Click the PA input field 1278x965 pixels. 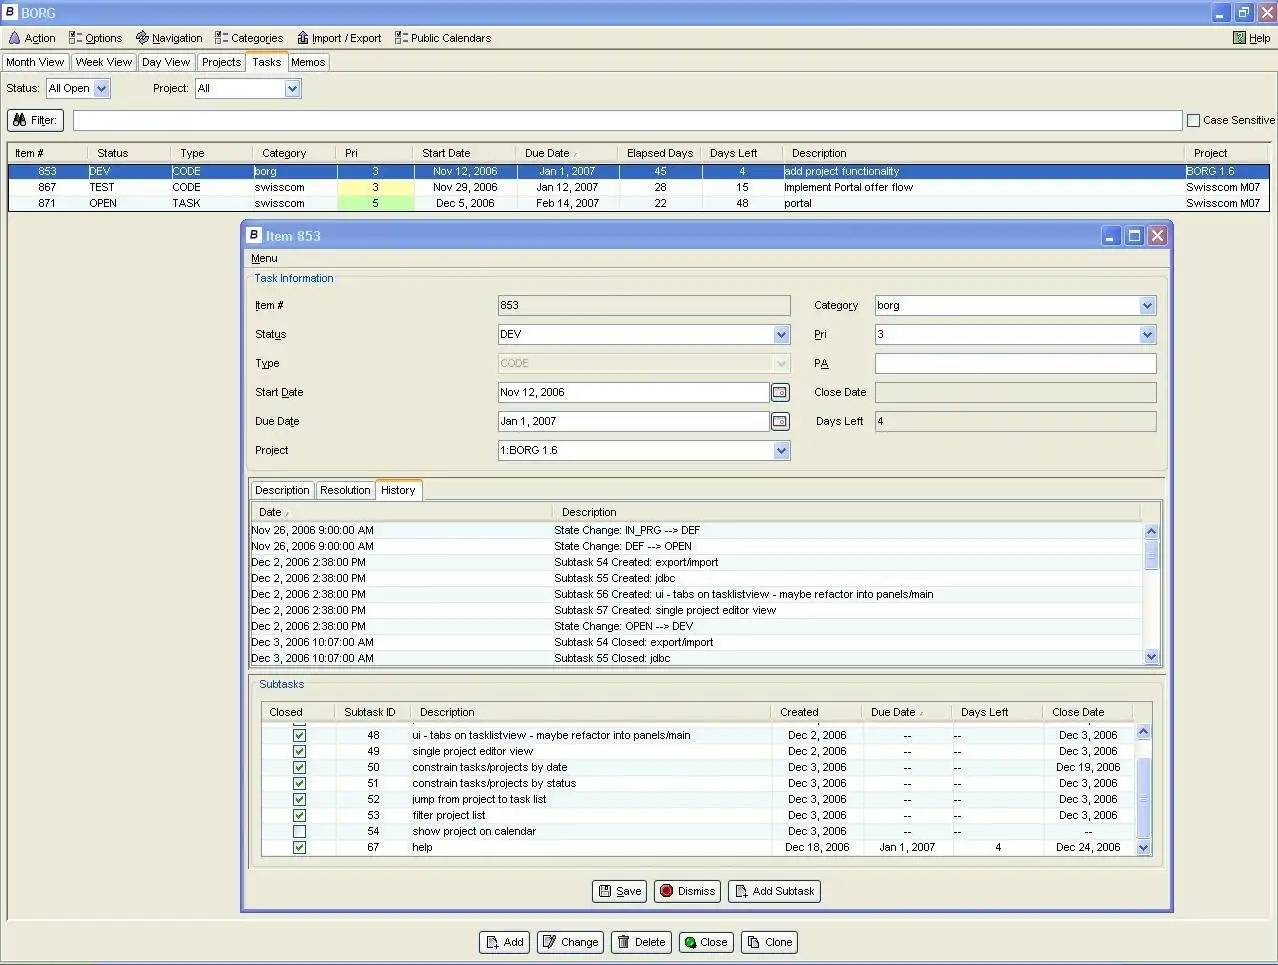point(1015,364)
